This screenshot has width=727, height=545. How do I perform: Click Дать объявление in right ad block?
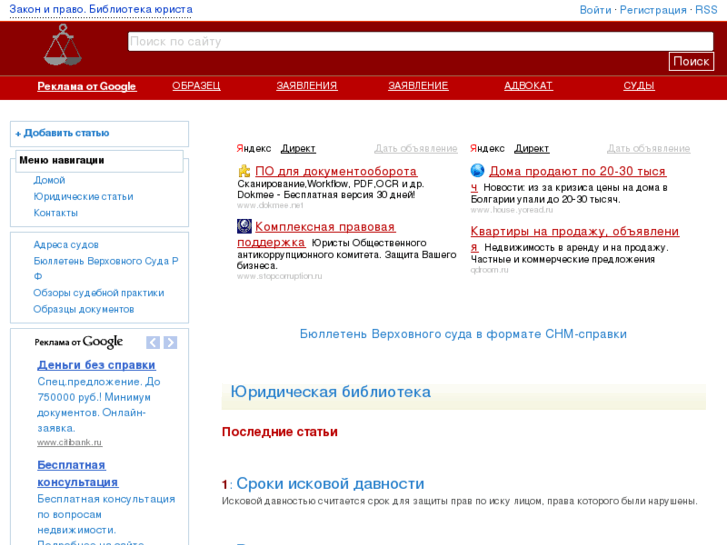649,149
